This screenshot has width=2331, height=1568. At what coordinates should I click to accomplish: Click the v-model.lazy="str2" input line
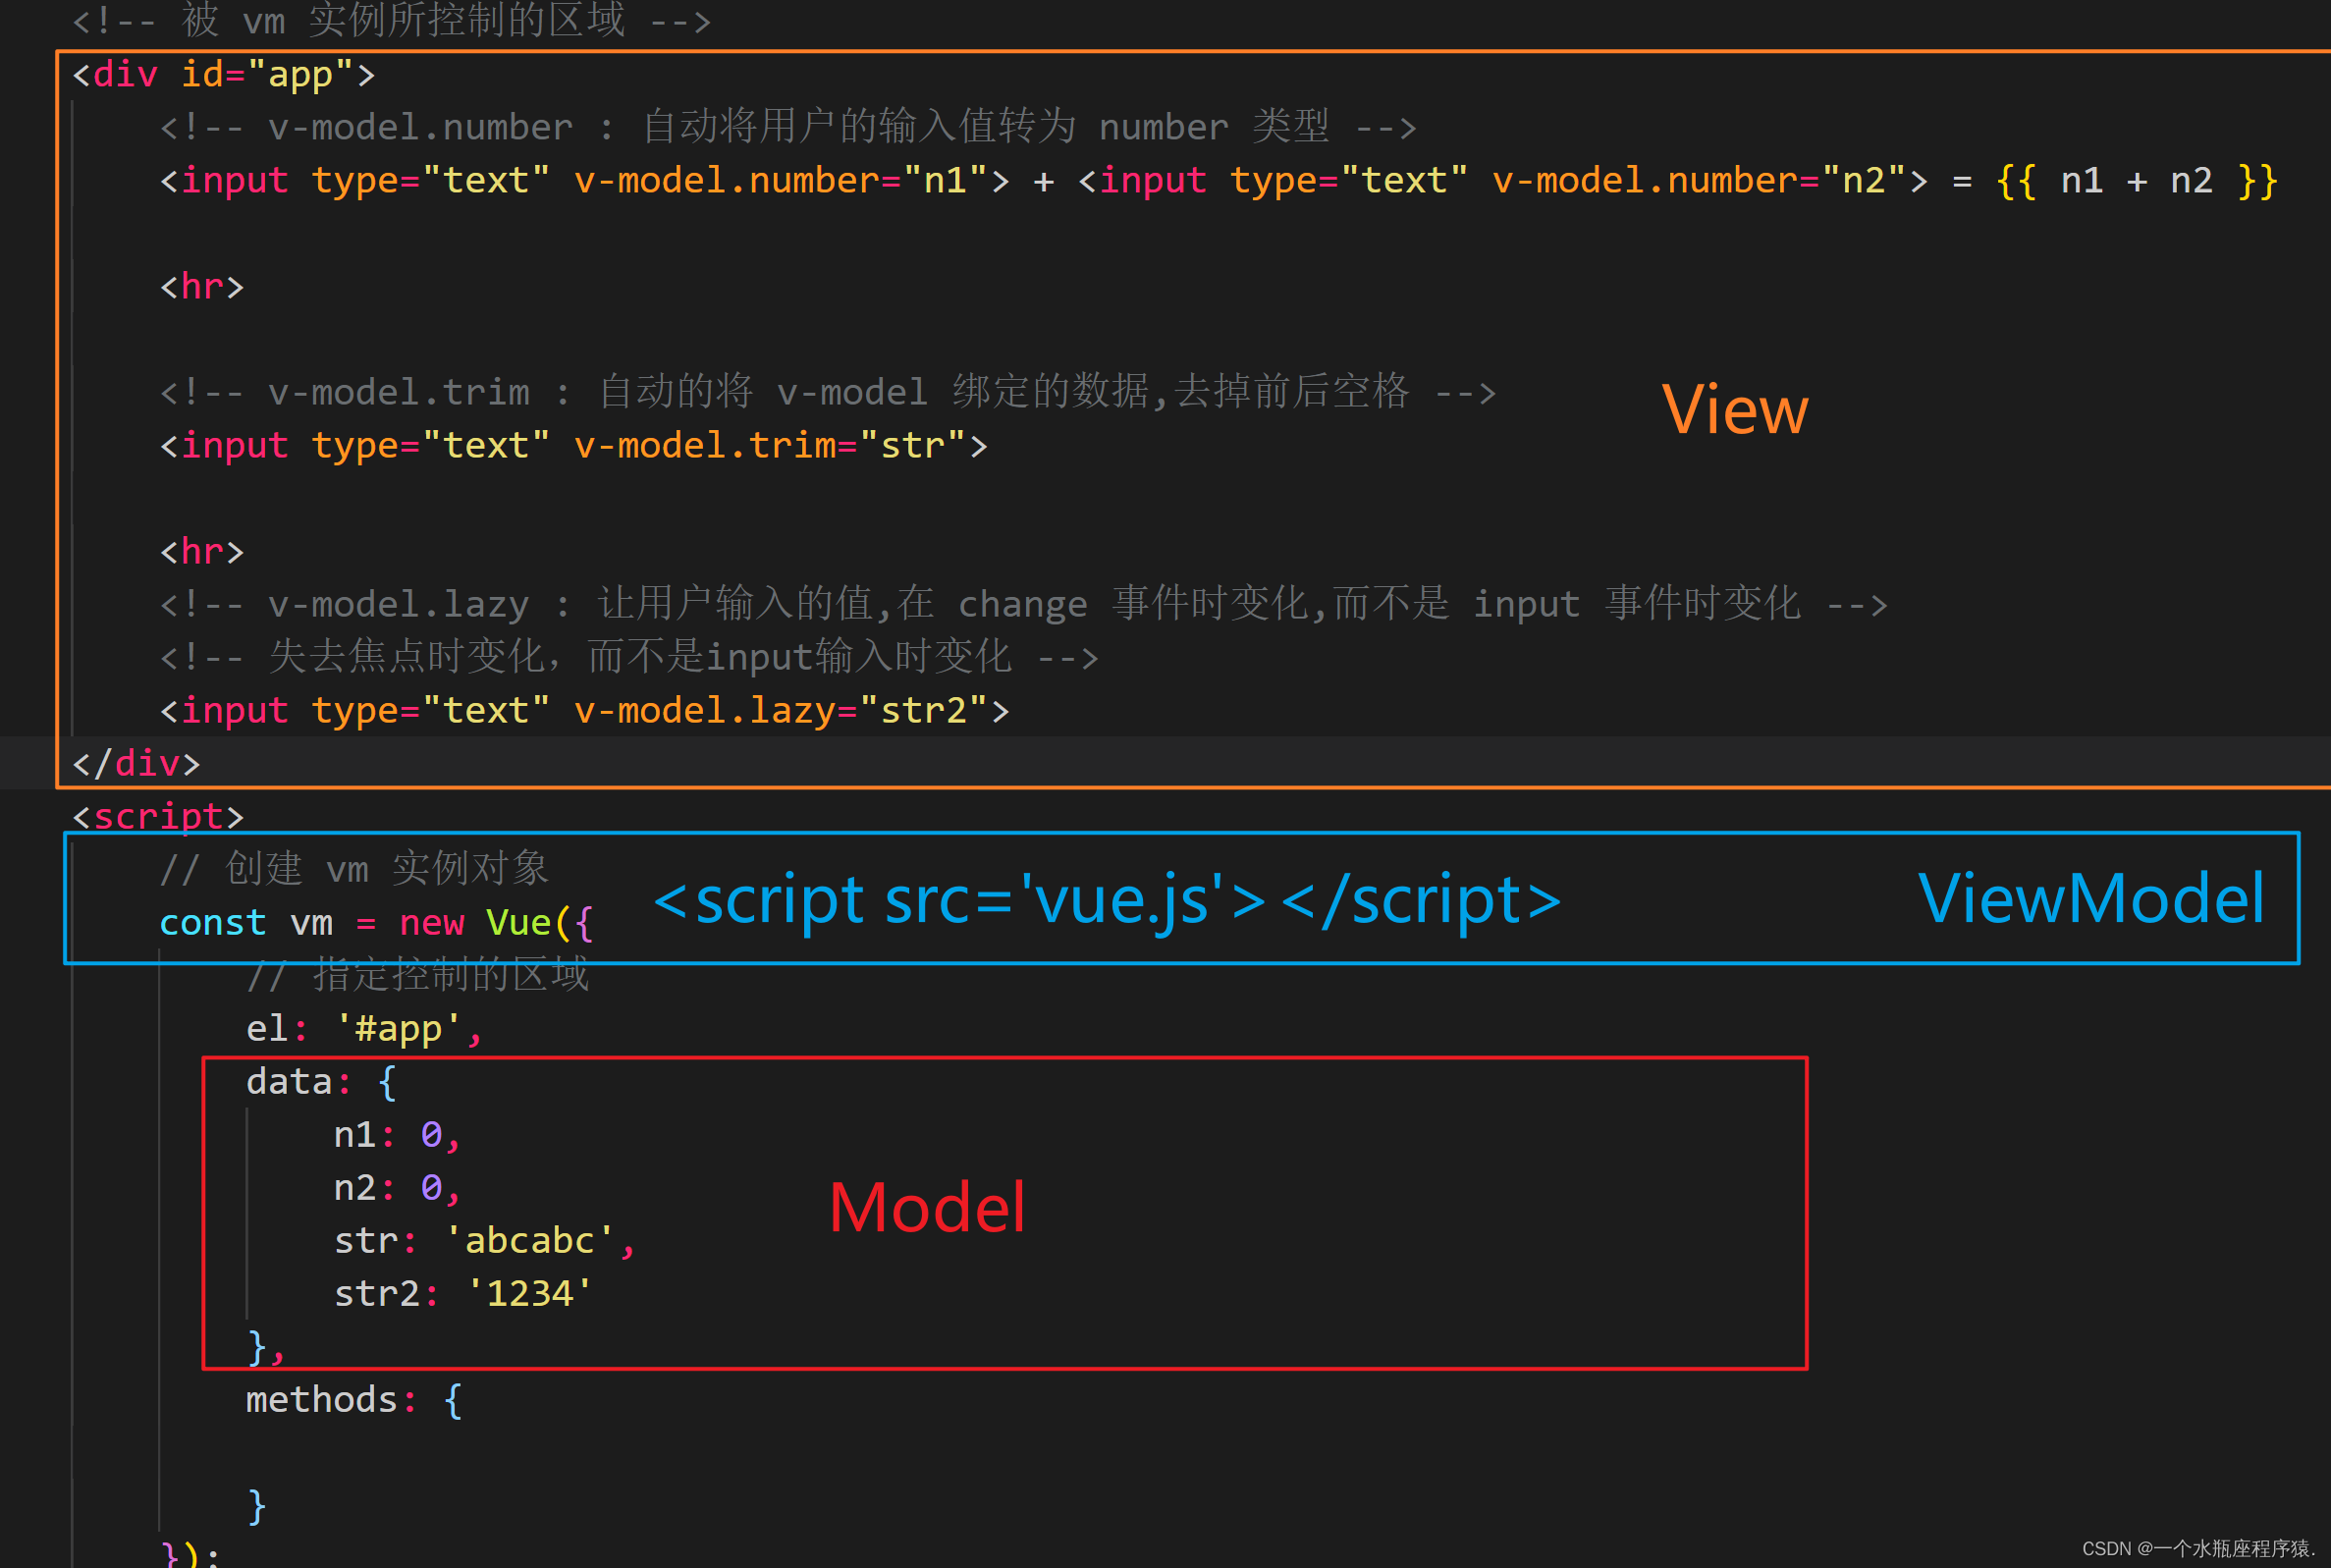tap(585, 710)
